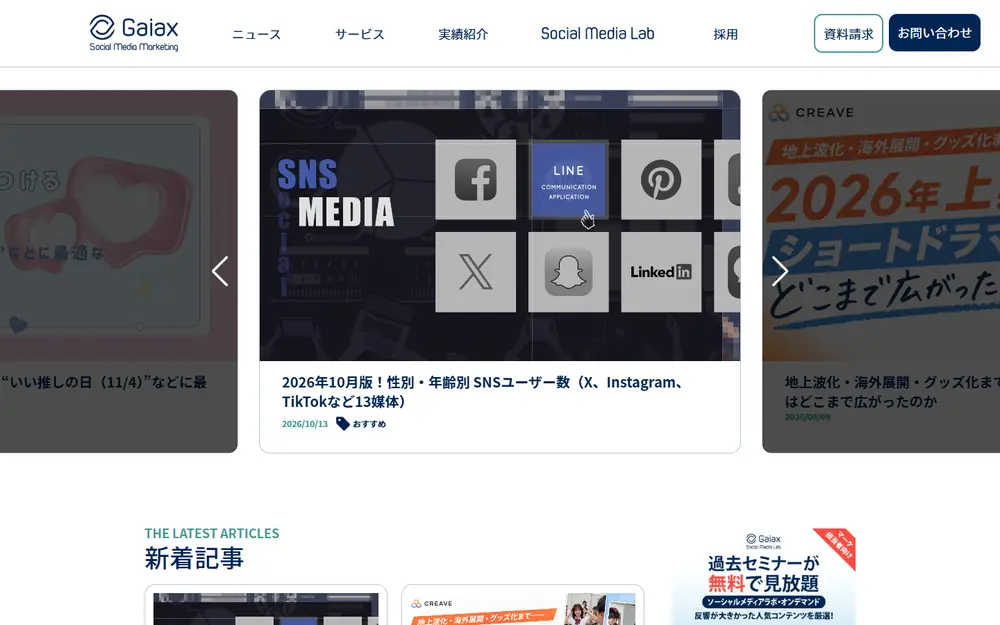Viewport: 1000px width, 625px height.
Task: Click the Snapchat ghost icon tile
Action: pos(568,272)
